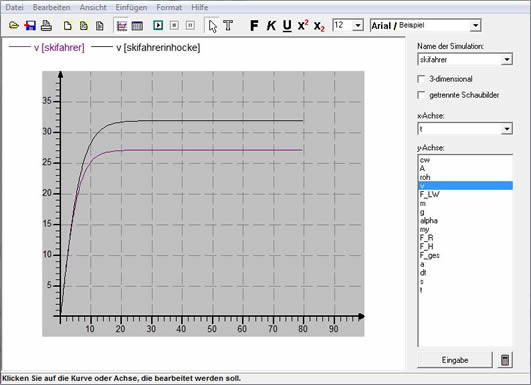The width and height of the screenshot is (531, 385).
Task: Select g in the y-Achse list
Action: click(465, 212)
